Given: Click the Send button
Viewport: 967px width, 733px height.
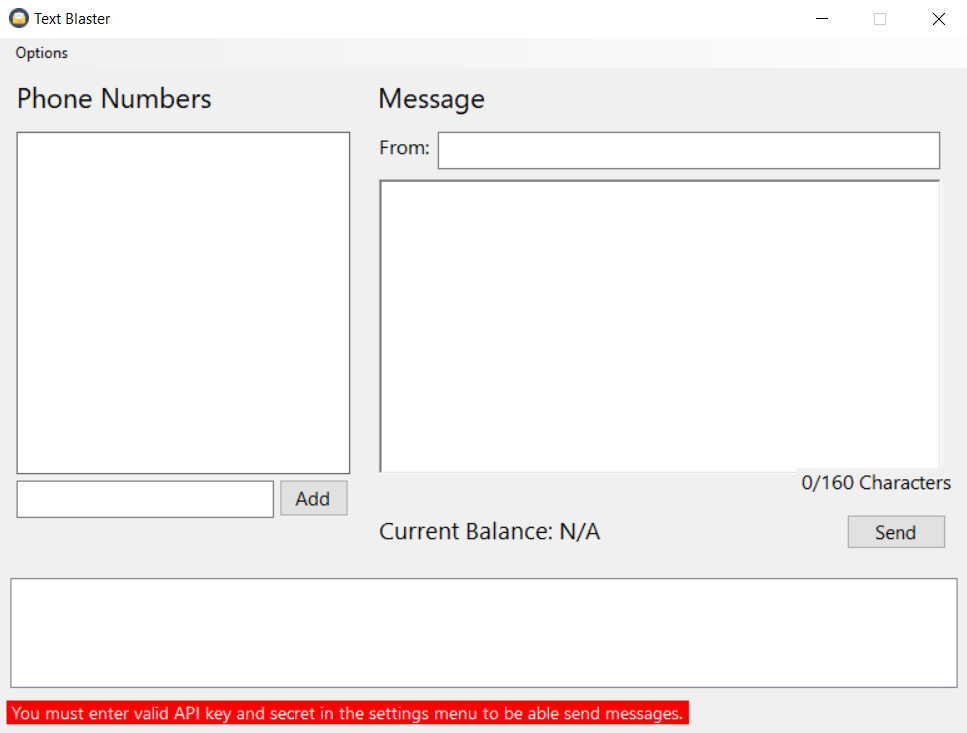Looking at the screenshot, I should (895, 531).
